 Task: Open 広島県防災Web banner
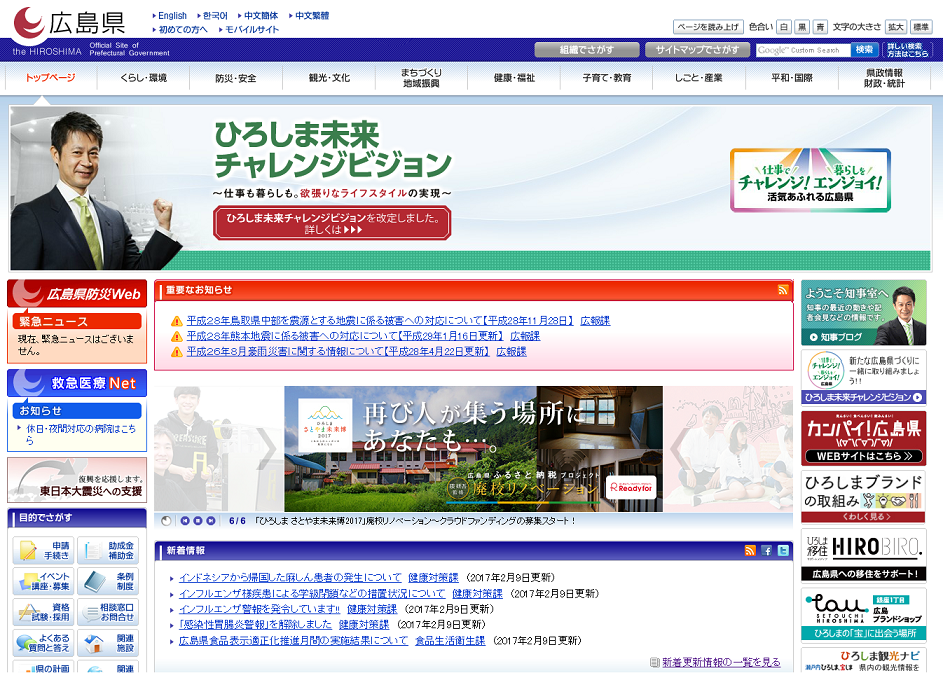[x=77, y=294]
